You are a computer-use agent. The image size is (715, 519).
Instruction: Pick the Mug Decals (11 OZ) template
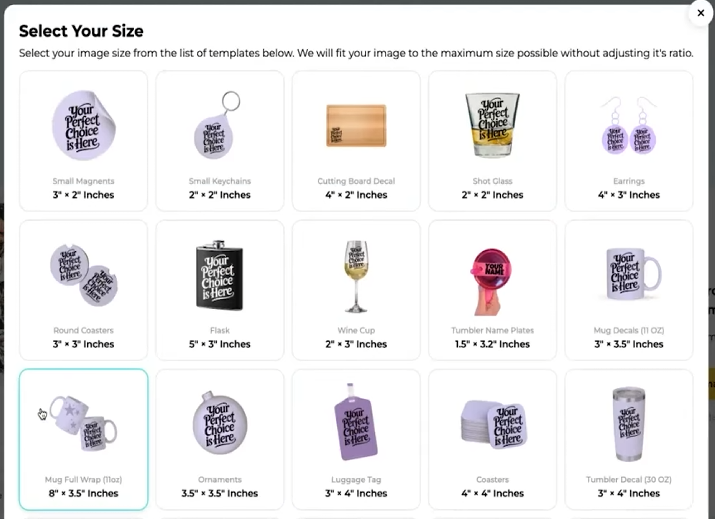tap(629, 290)
